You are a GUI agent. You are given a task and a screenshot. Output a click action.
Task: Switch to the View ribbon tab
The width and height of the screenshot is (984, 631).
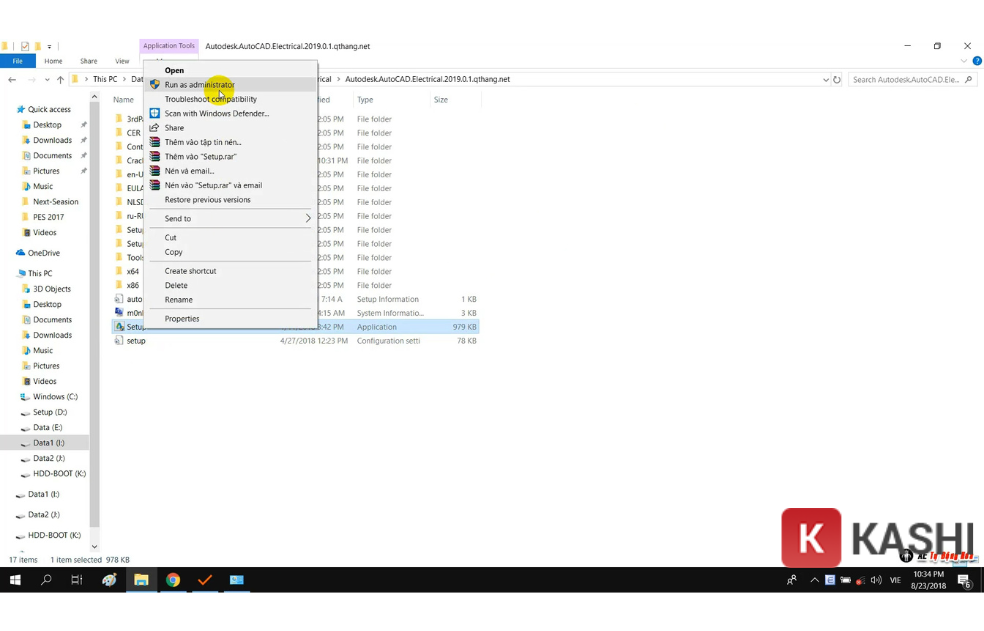[x=122, y=61]
